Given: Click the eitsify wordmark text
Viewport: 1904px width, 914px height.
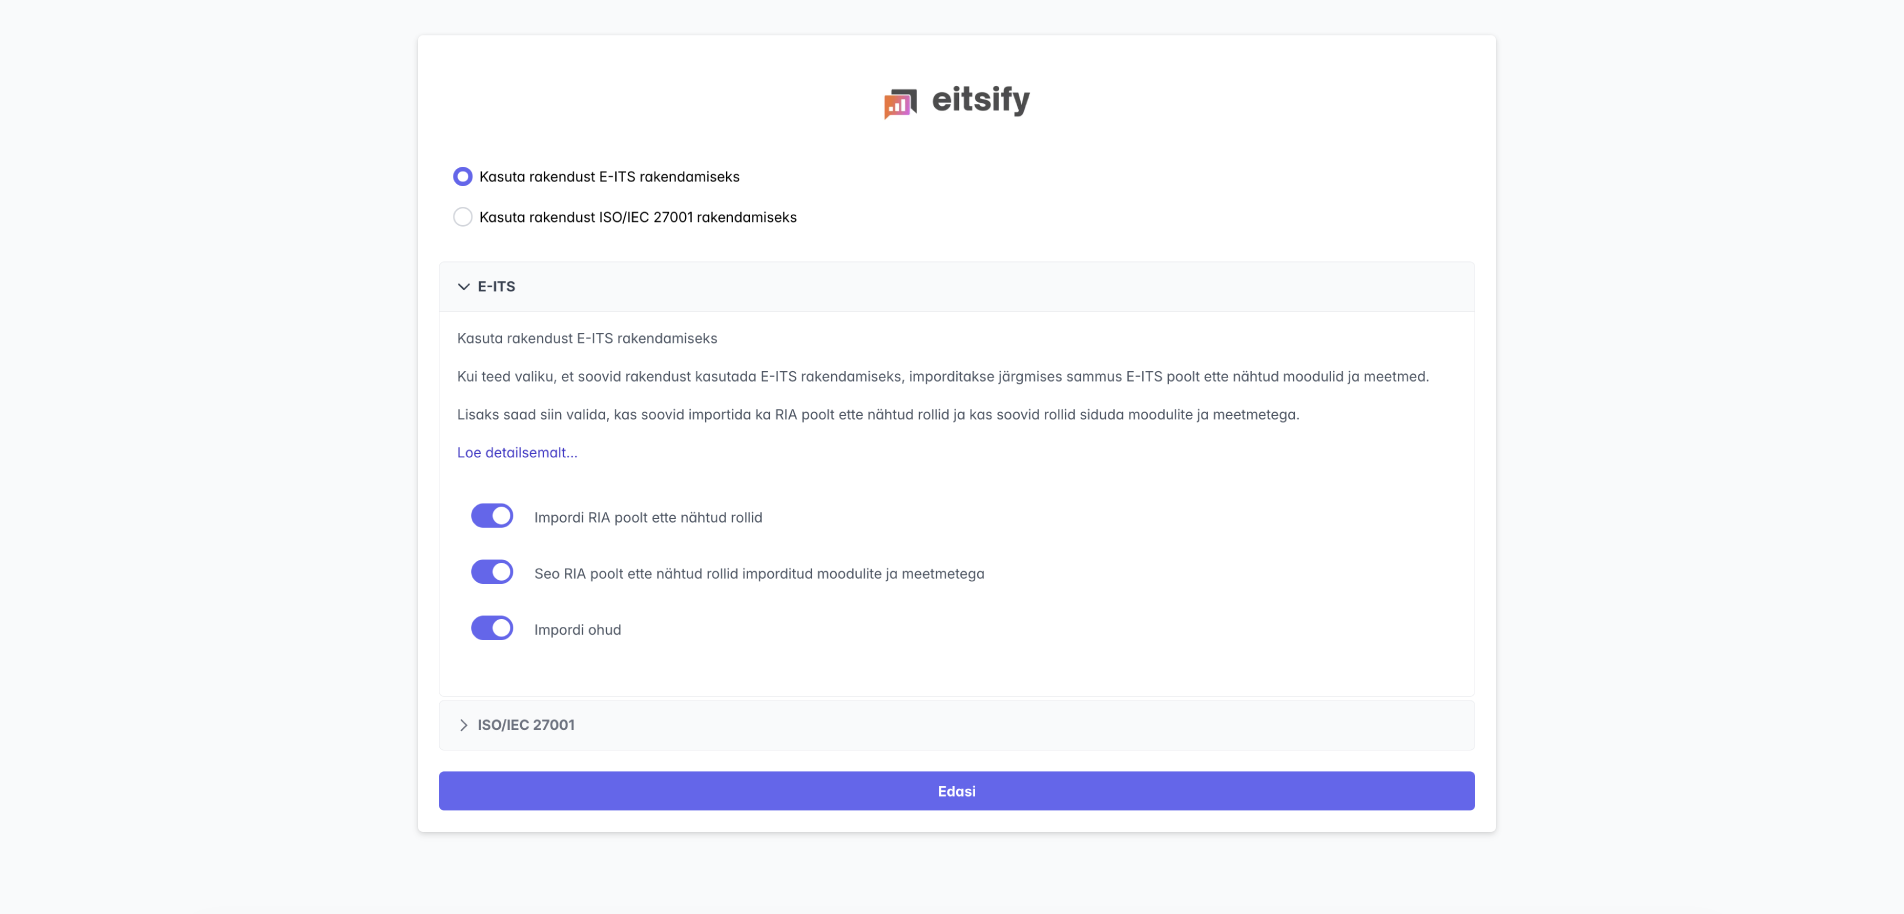Looking at the screenshot, I should pos(980,100).
